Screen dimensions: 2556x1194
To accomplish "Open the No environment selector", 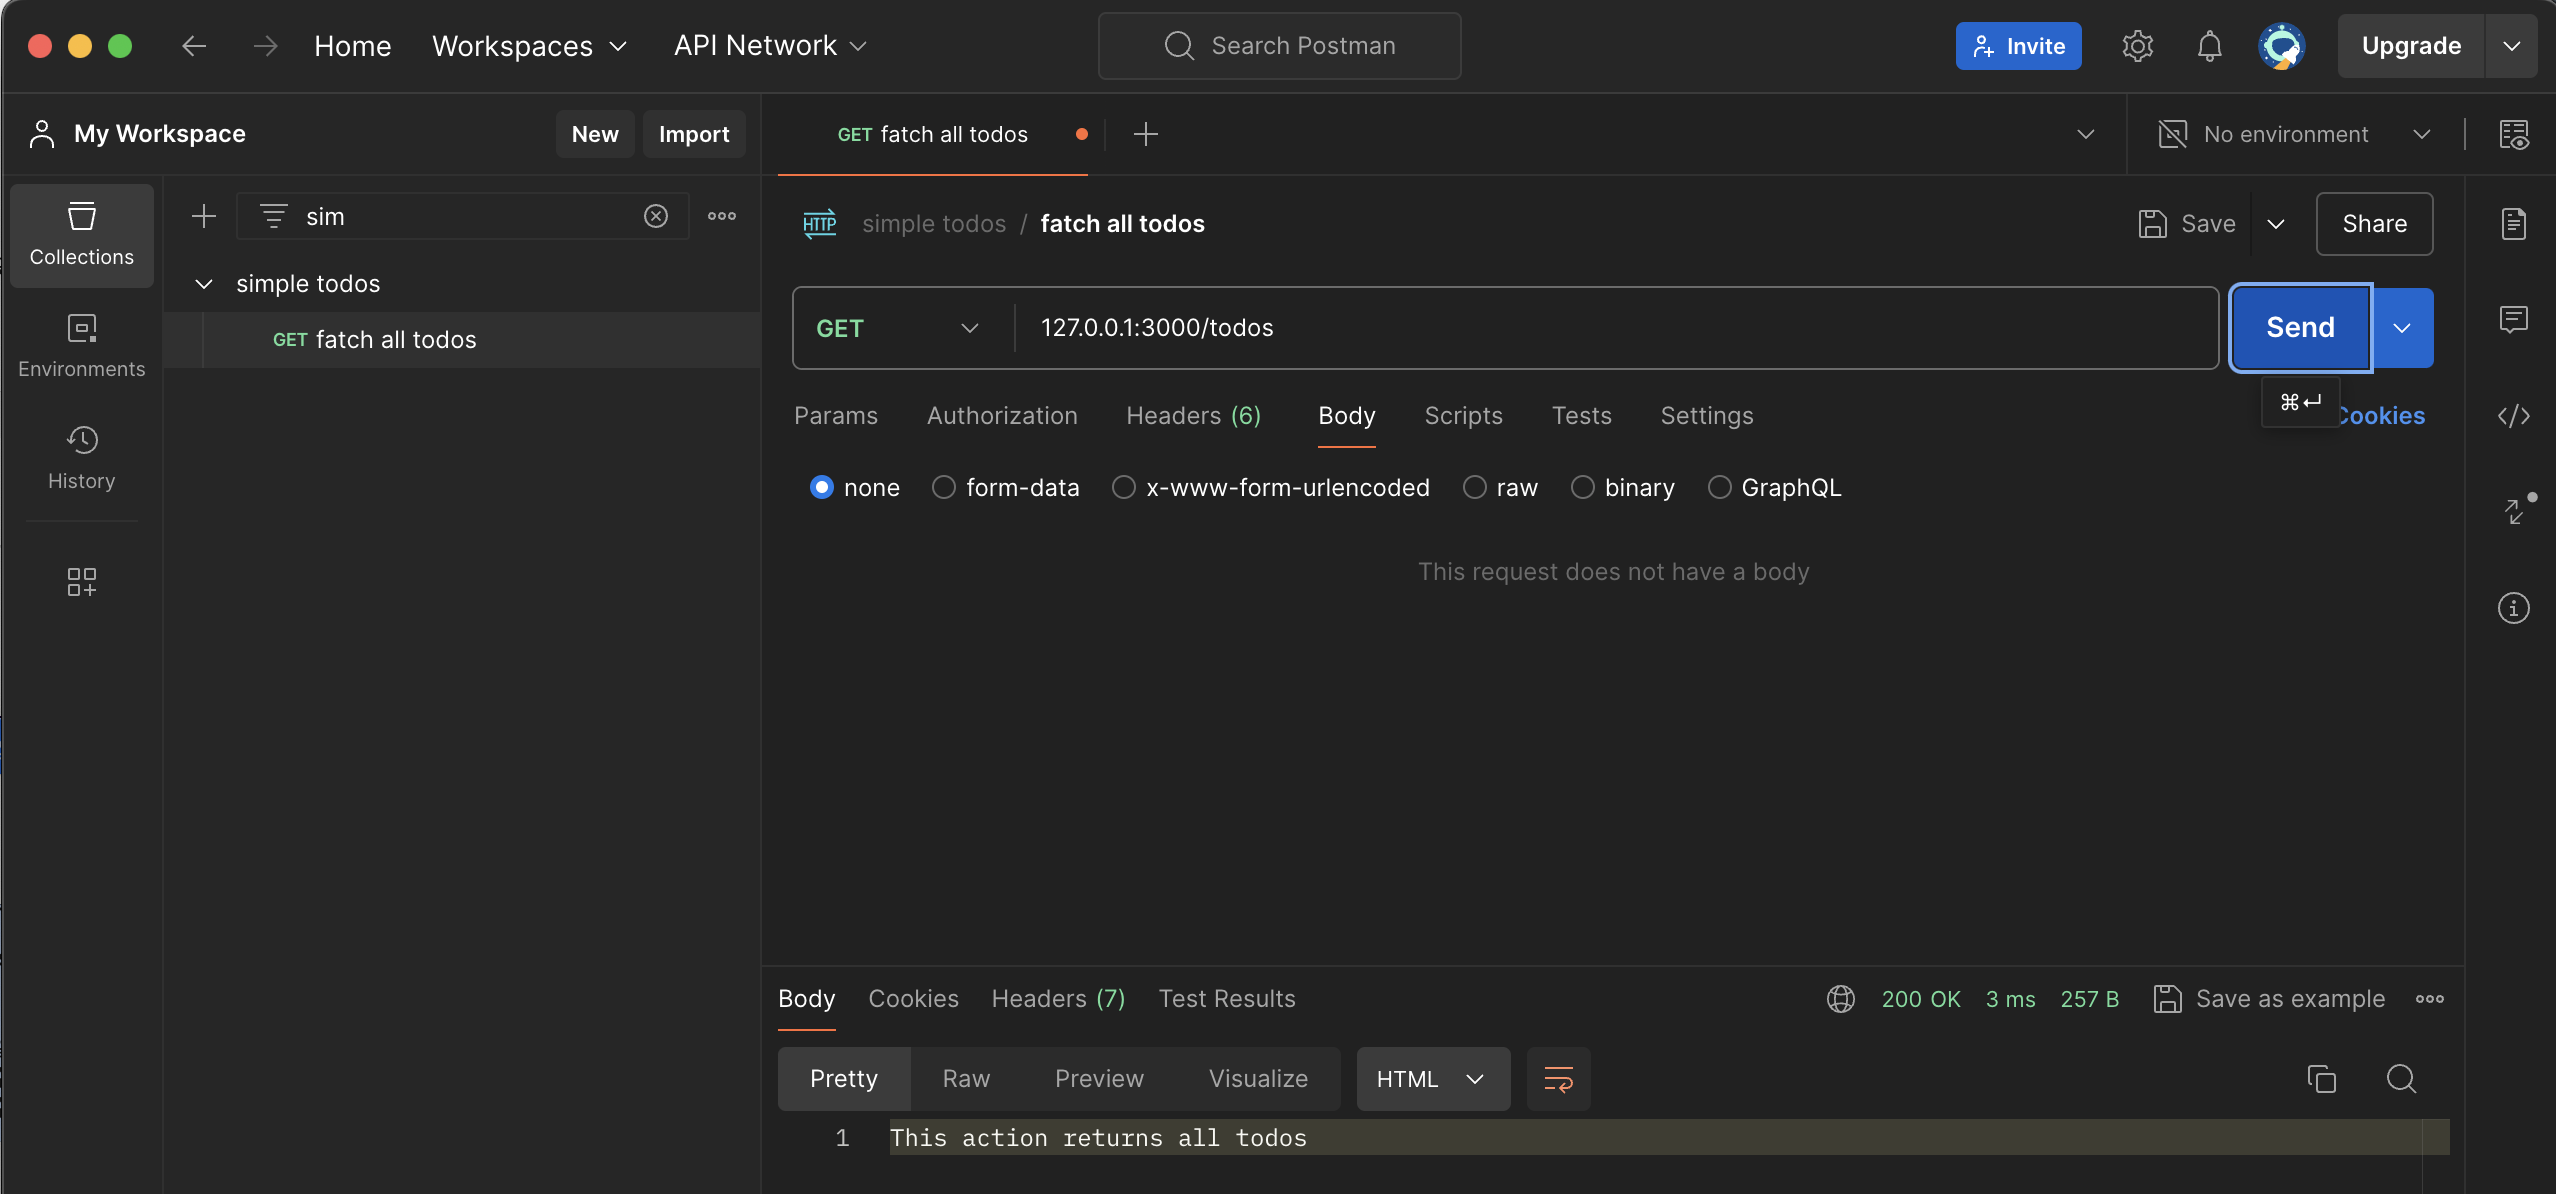I will point(2294,134).
